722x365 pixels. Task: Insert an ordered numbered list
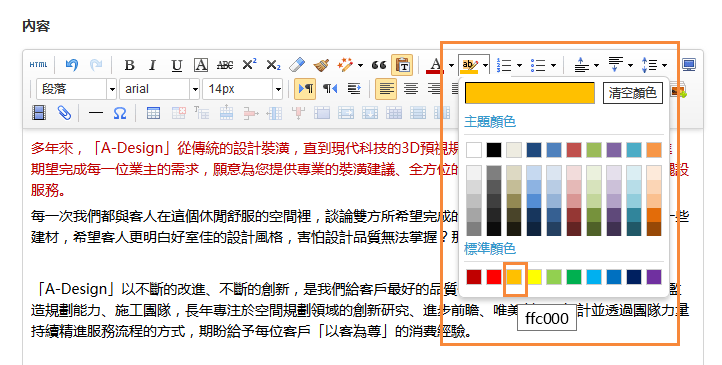[x=504, y=65]
